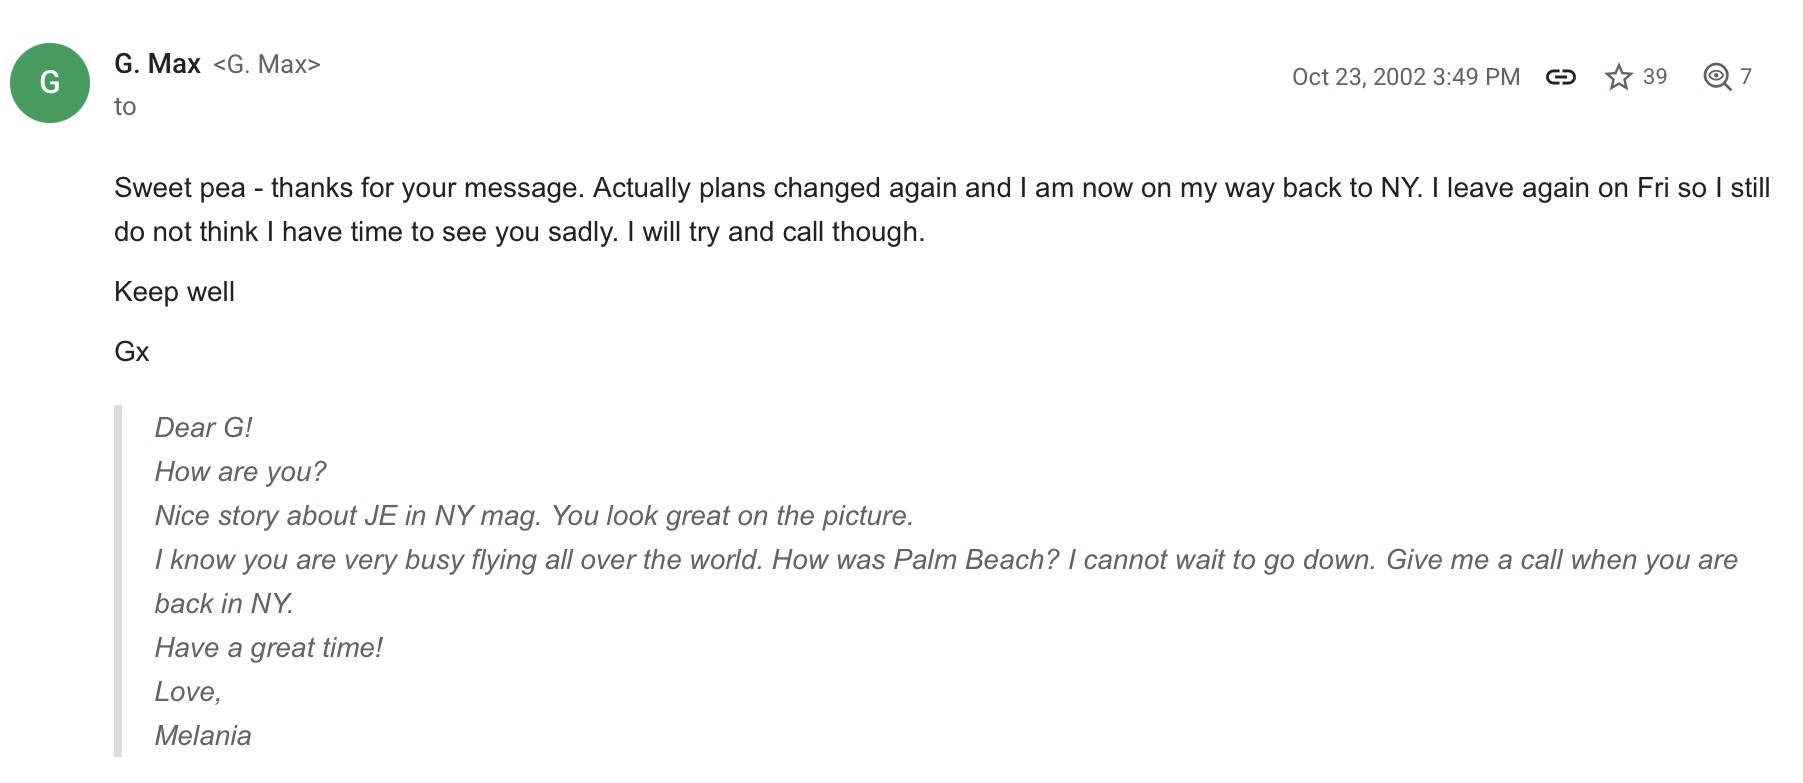Click the star count 39
Image resolution: width=1803 pixels, height=783 pixels.
pyautogui.click(x=1655, y=77)
